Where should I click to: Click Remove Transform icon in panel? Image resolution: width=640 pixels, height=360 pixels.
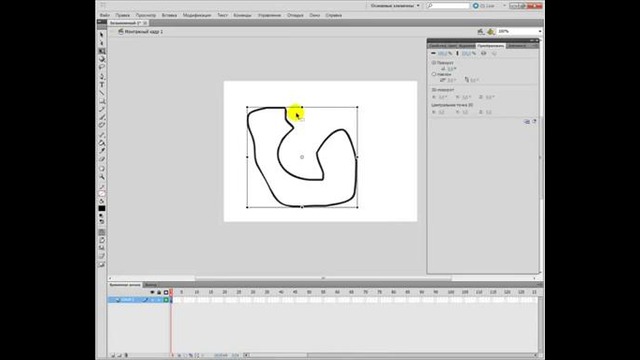pos(534,122)
